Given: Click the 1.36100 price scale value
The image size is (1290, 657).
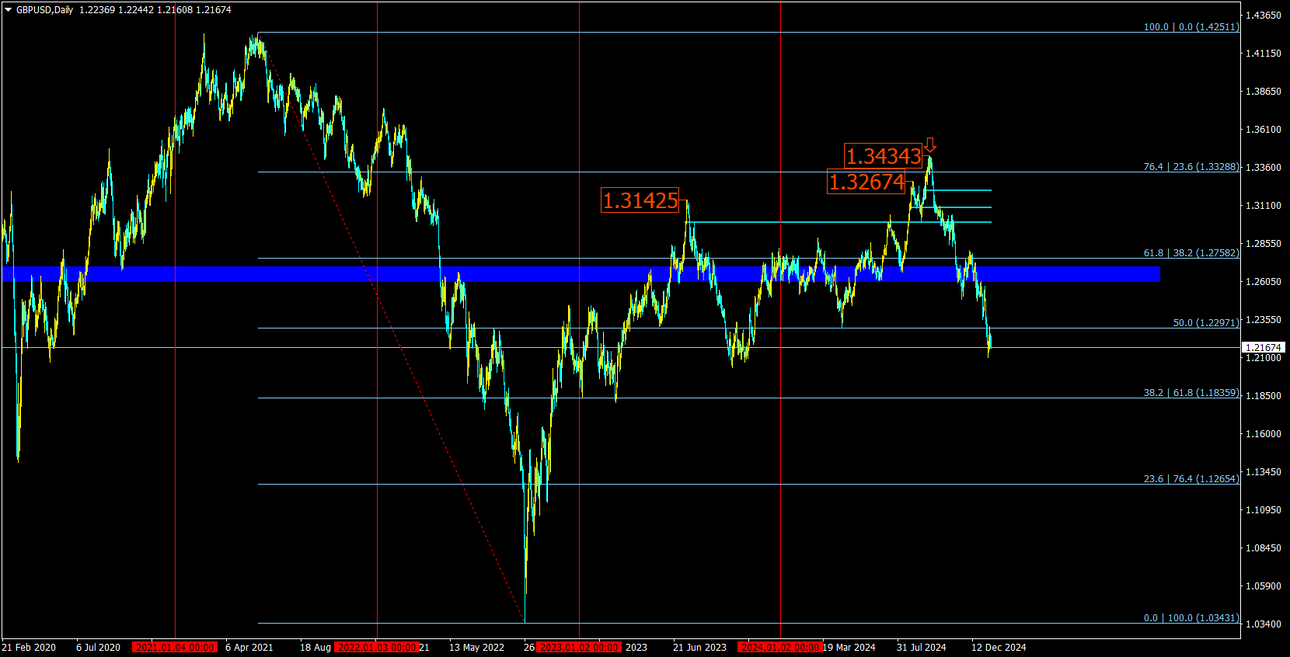Looking at the screenshot, I should [x=1262, y=130].
